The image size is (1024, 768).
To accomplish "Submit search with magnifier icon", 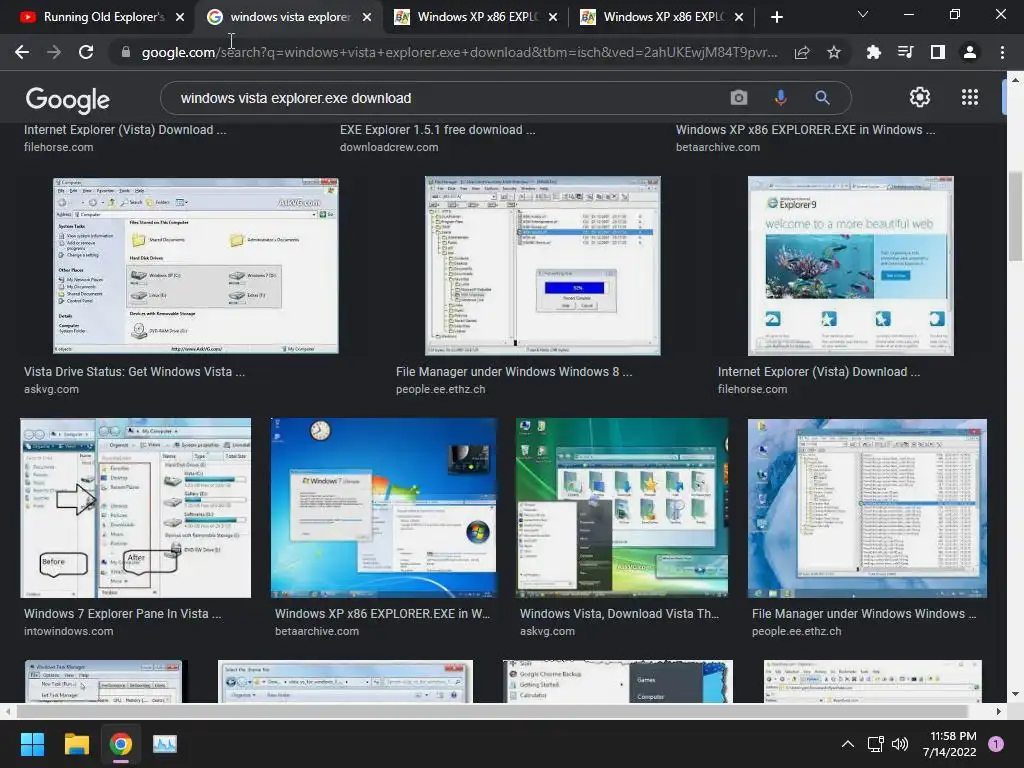I will coord(822,98).
